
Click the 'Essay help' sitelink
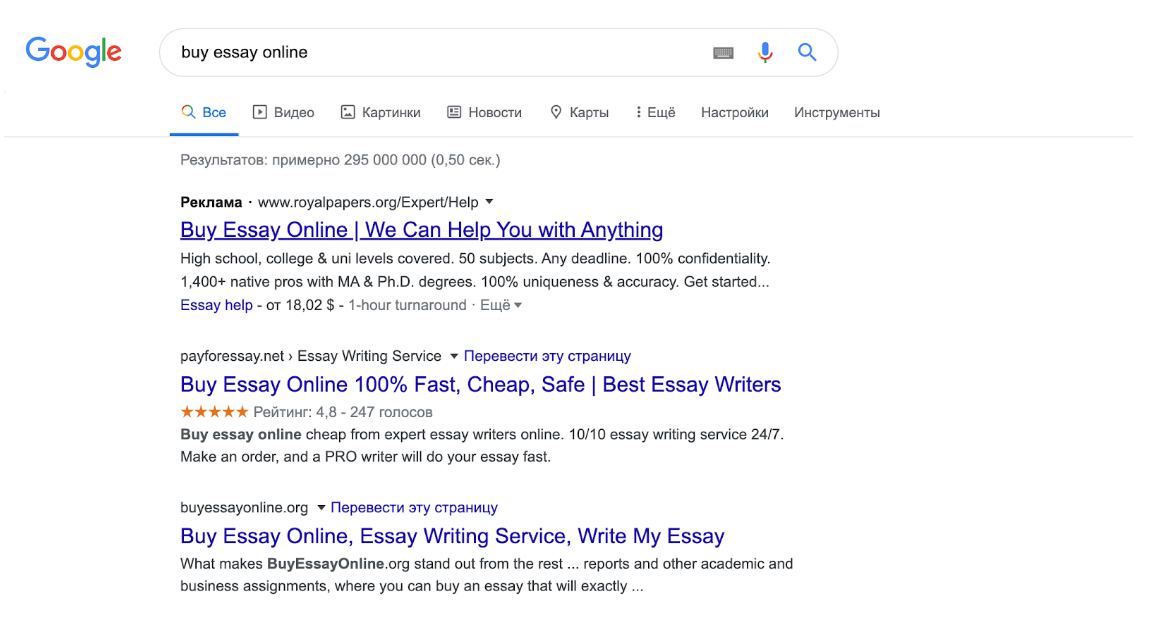[217, 305]
